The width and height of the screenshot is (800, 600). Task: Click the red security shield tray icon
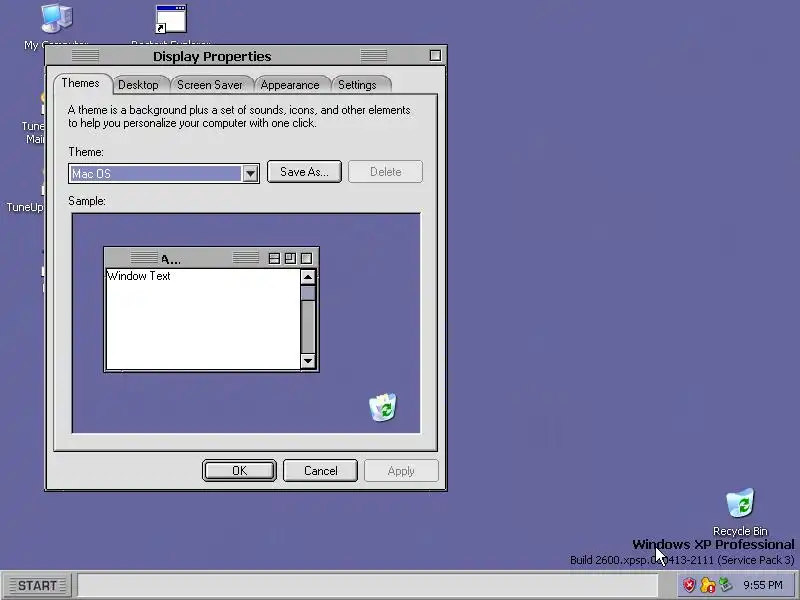click(689, 585)
